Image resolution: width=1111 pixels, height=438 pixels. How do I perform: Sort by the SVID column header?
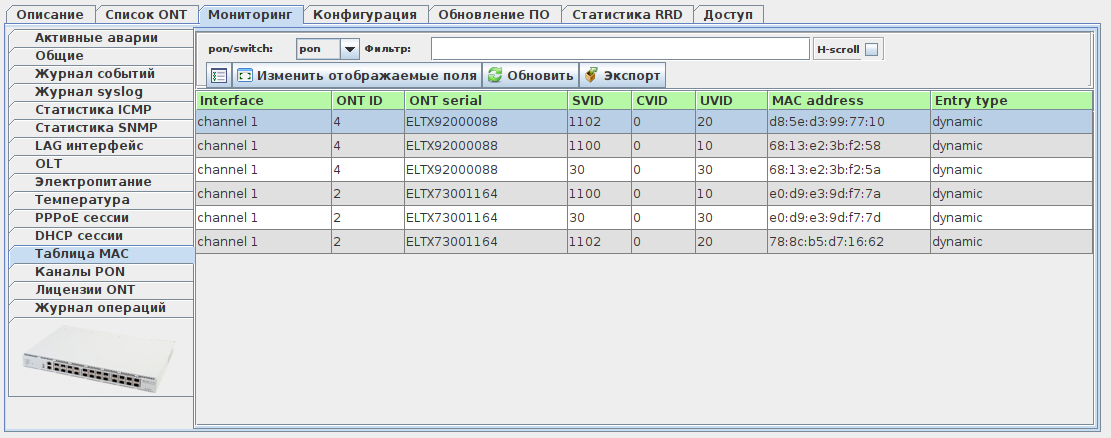[x=599, y=101]
